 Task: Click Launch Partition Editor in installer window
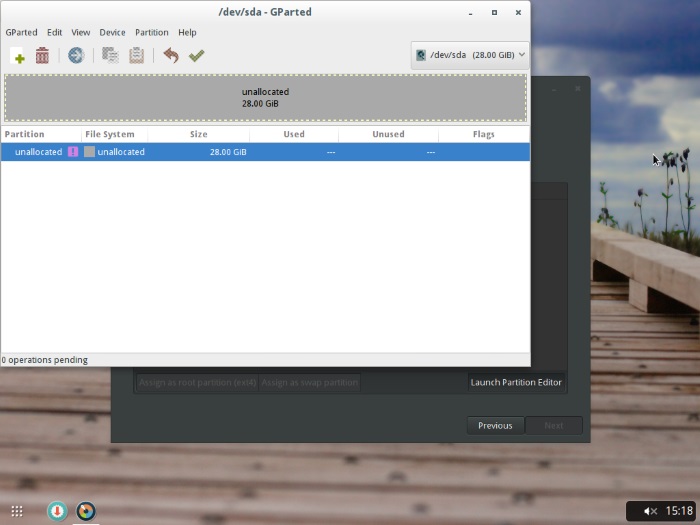[516, 382]
